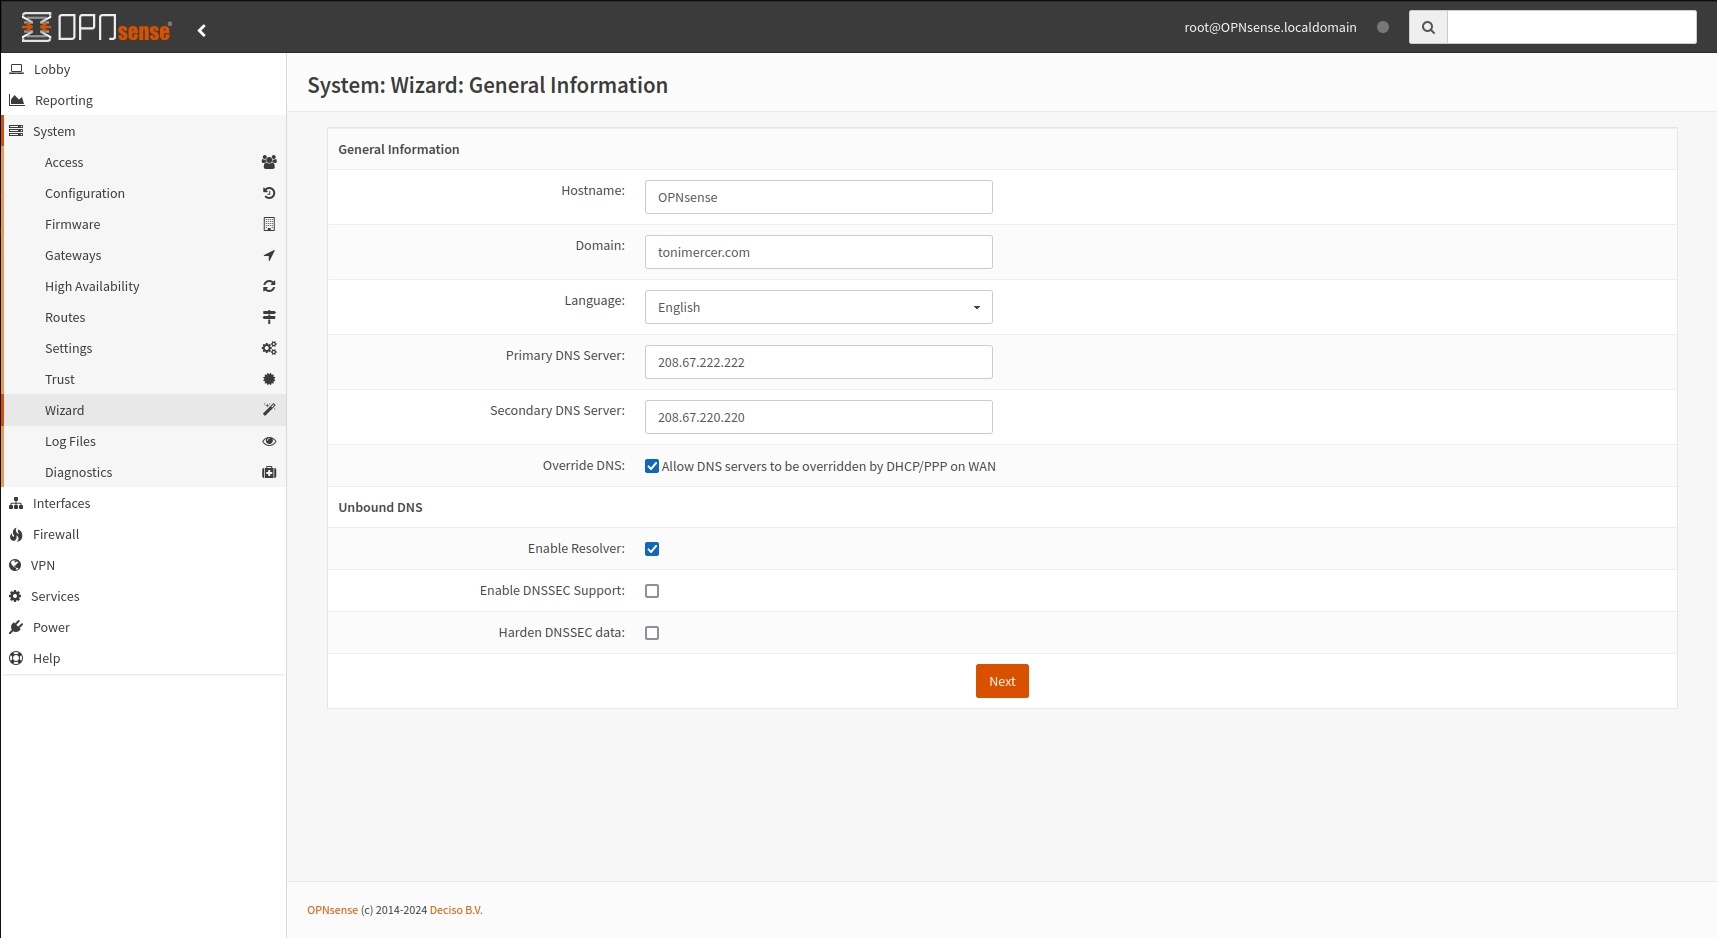Focus the Primary DNS Server field
Screen dimensions: 1717x938
pyautogui.click(x=819, y=362)
